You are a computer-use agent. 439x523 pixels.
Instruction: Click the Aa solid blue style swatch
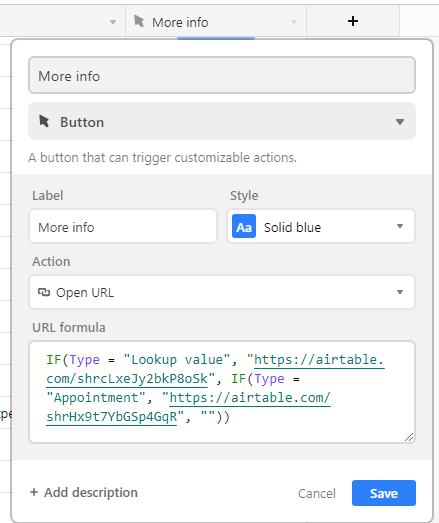tap(244, 226)
